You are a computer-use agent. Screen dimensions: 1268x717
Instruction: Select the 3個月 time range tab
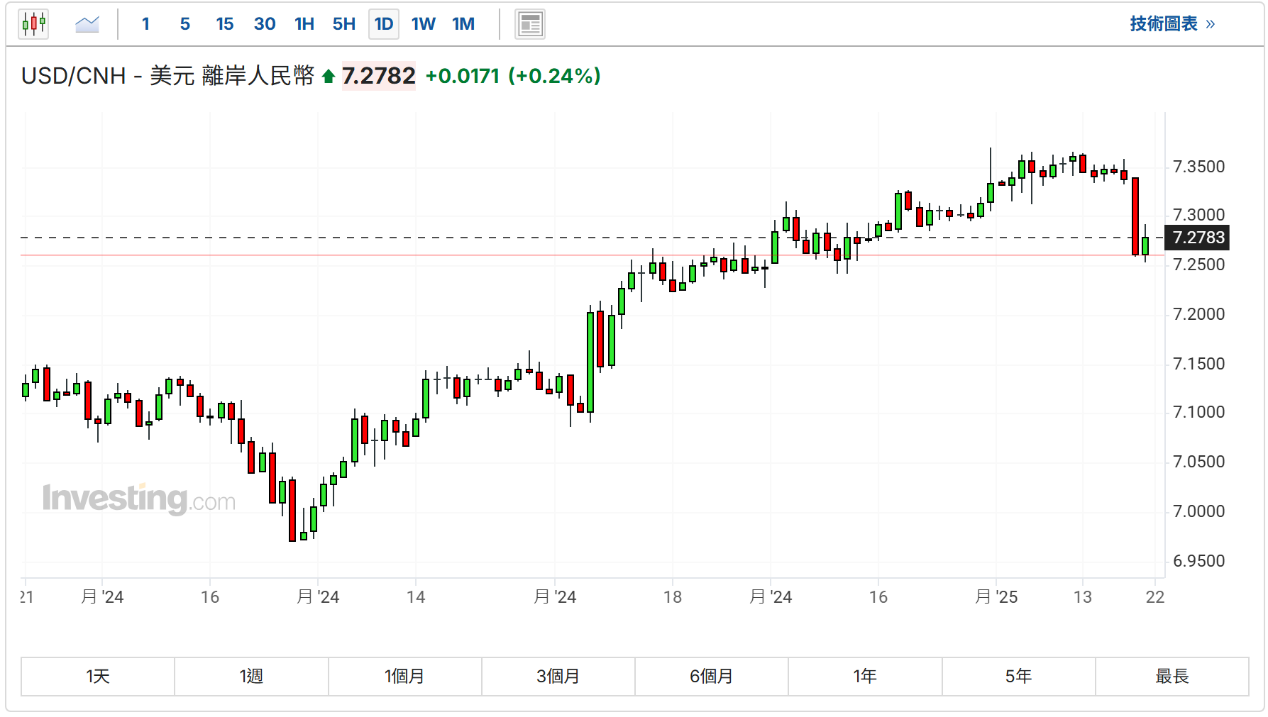click(558, 677)
